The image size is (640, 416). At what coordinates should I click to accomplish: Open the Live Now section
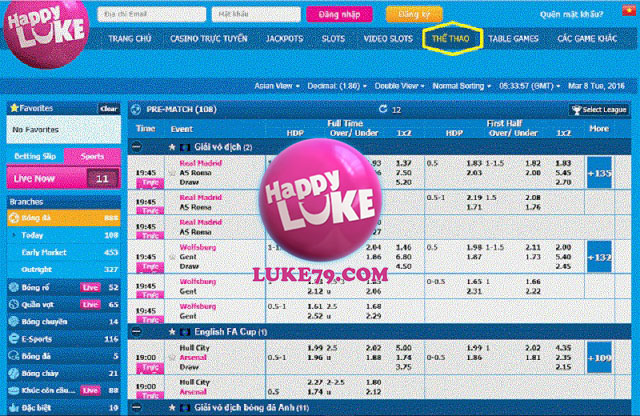pyautogui.click(x=64, y=178)
